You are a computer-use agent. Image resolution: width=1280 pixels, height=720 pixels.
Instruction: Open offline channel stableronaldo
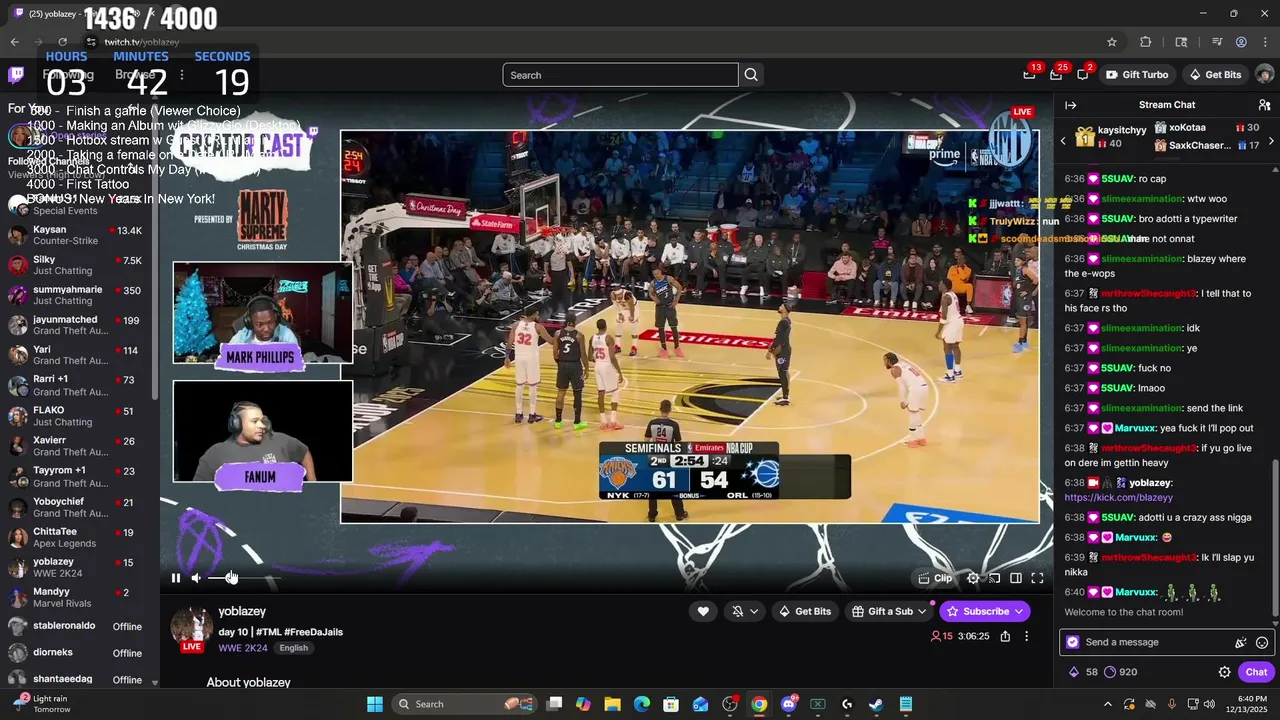[77, 626]
